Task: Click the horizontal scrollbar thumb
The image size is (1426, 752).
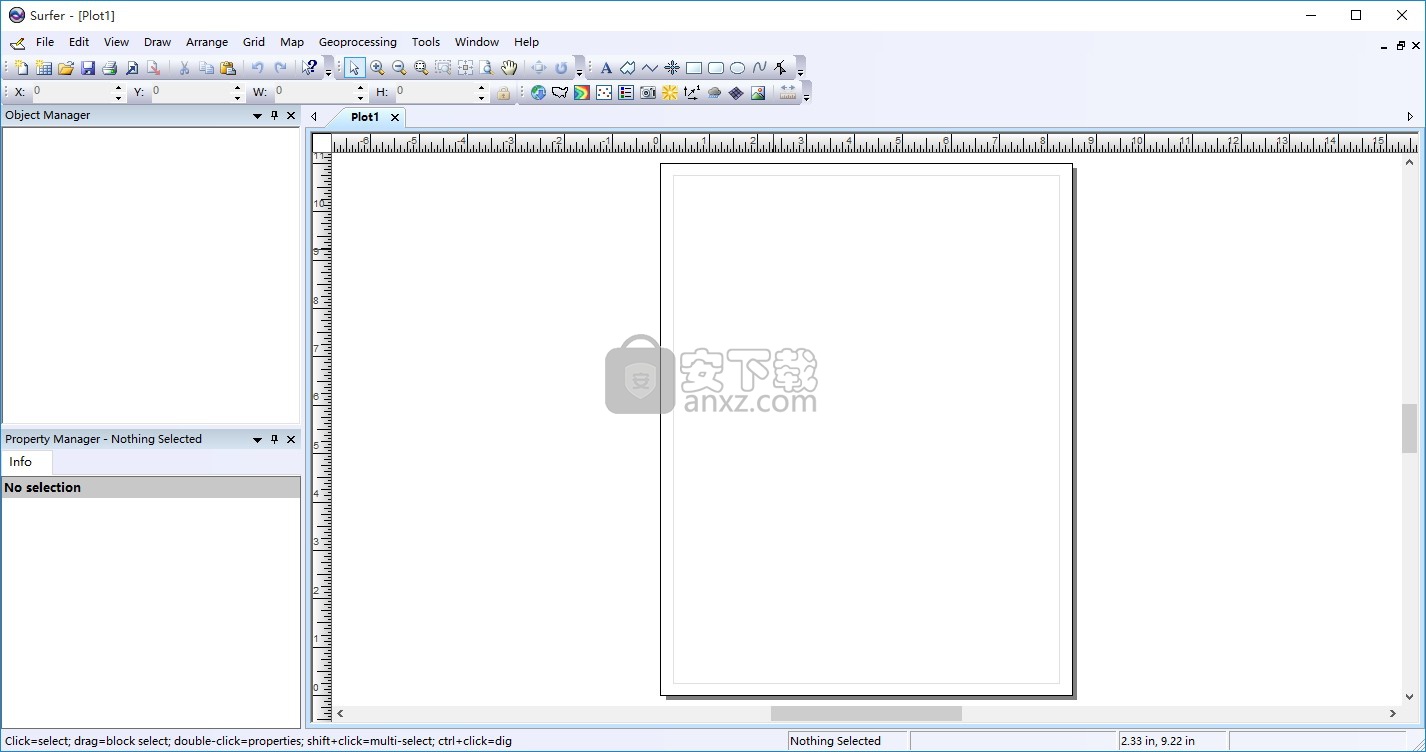Action: [x=866, y=713]
